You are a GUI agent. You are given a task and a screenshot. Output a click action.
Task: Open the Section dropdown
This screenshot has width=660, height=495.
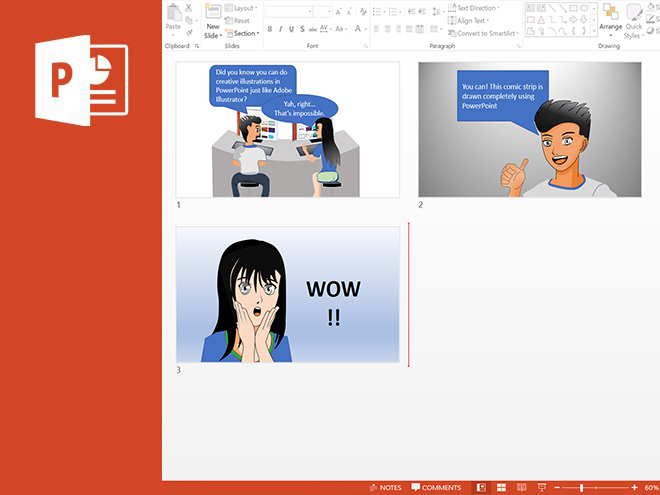243,33
